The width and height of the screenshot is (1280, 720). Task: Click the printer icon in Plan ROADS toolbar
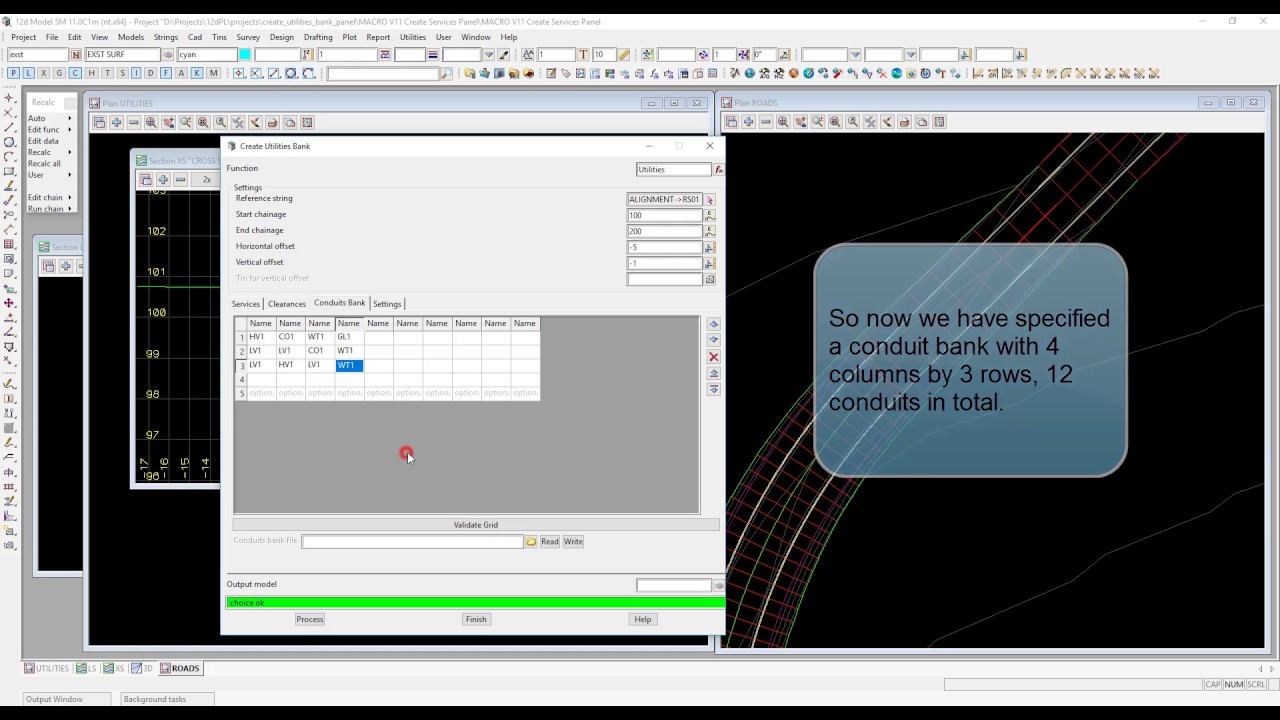click(x=904, y=122)
